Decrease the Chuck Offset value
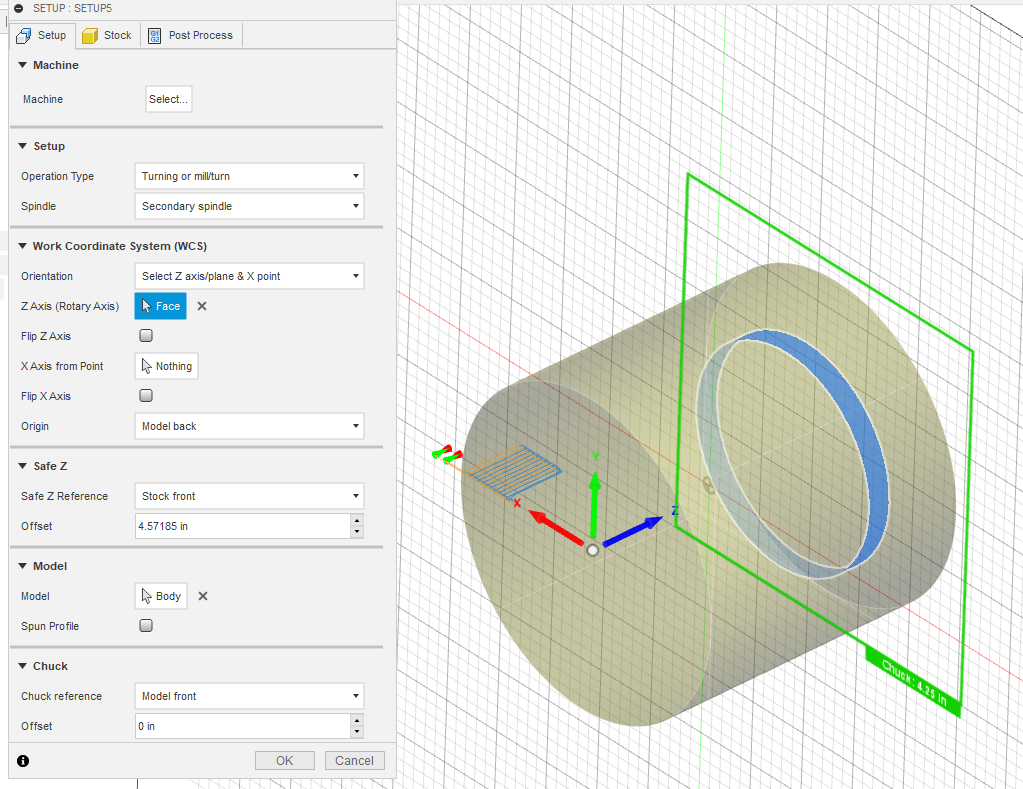This screenshot has height=789, width=1023. [356, 732]
